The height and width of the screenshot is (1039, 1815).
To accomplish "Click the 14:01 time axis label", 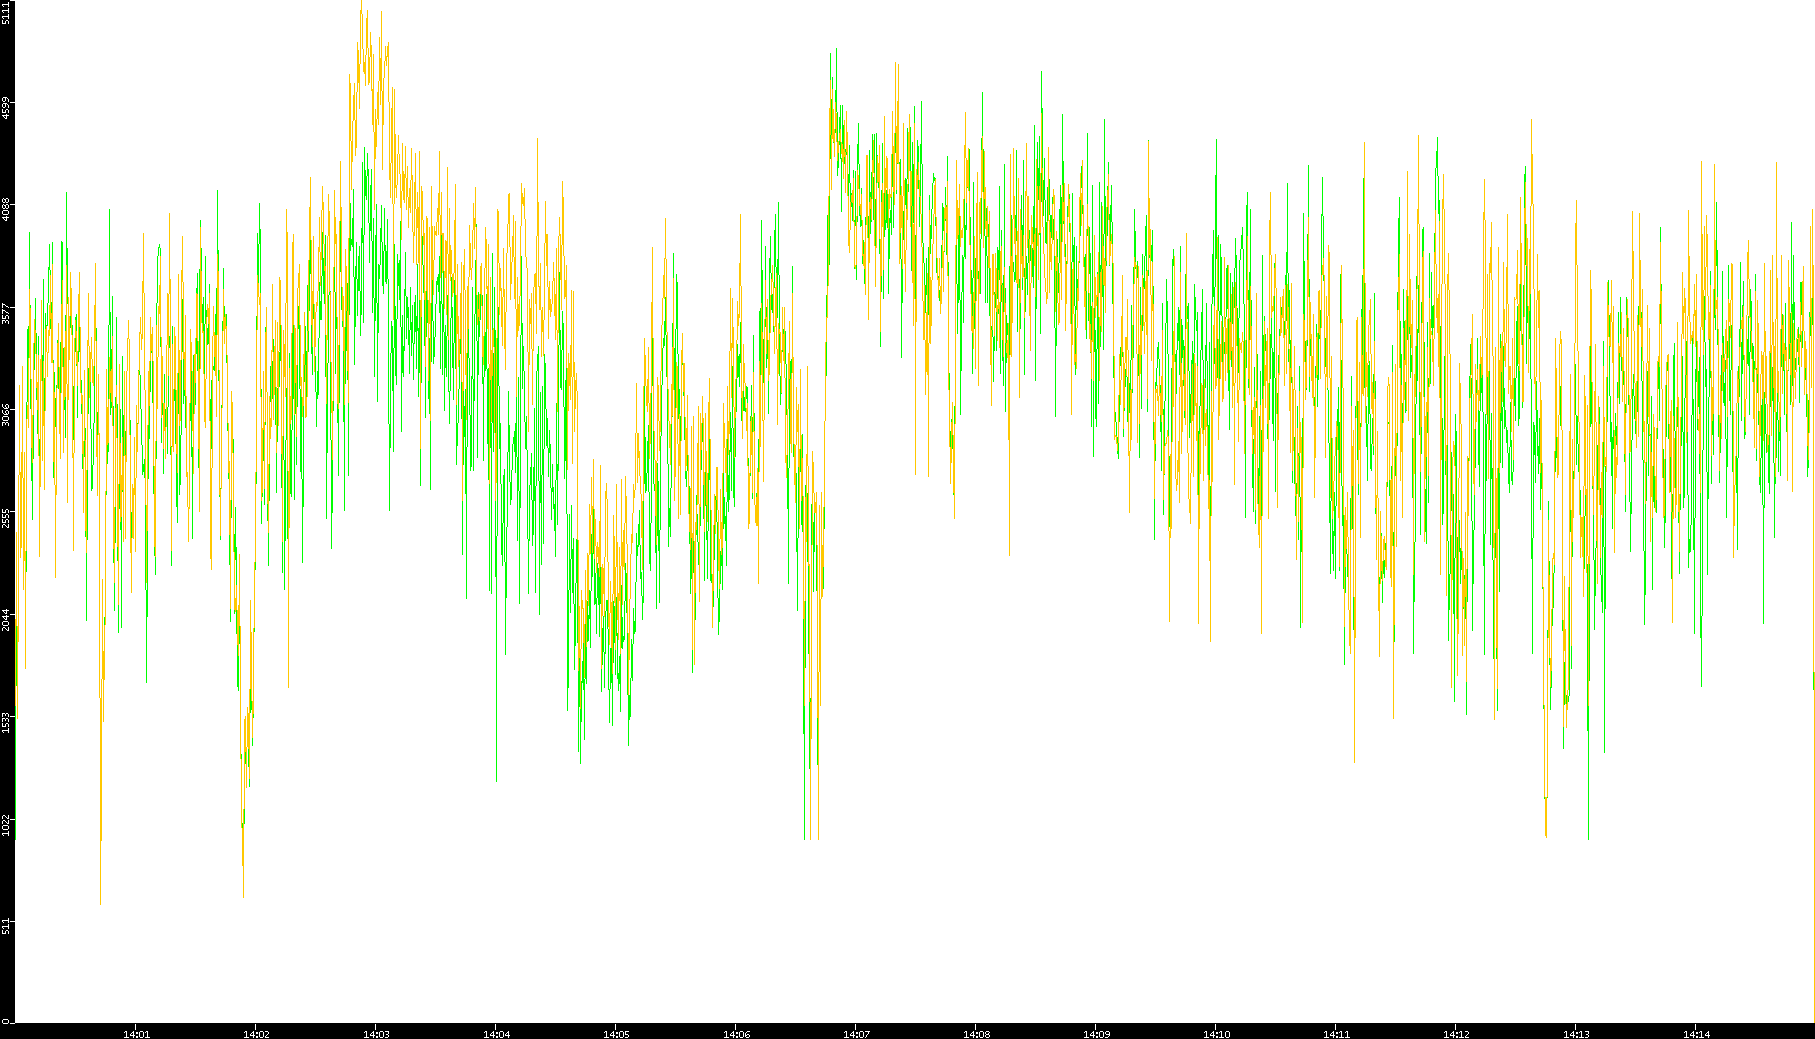I will point(136,1034).
